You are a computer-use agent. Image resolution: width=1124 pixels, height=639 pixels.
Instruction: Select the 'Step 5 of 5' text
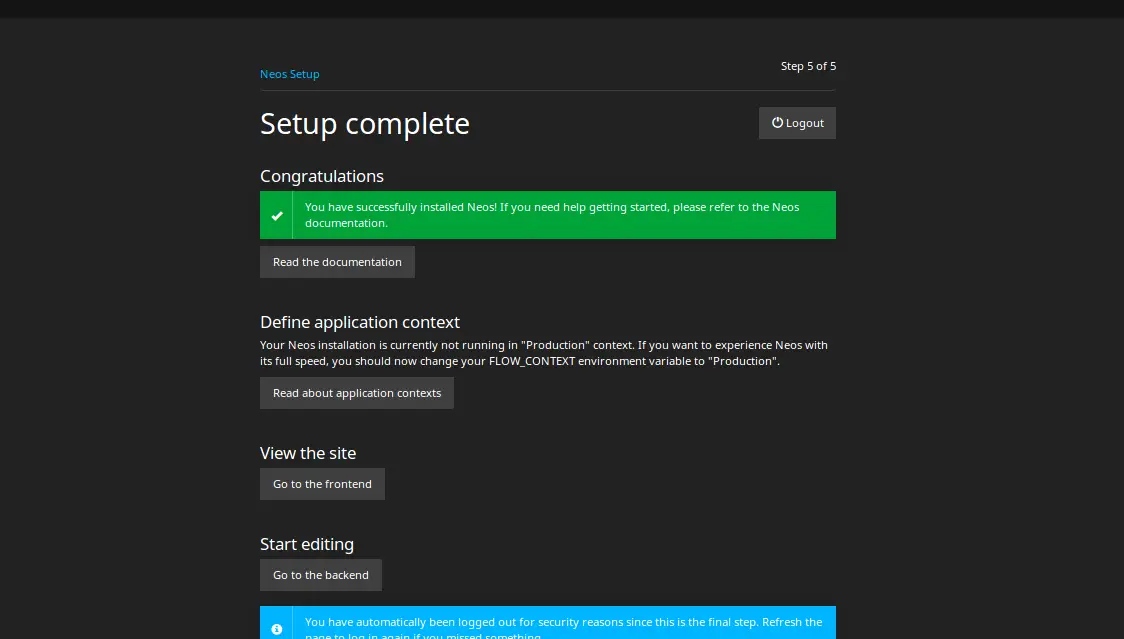tap(808, 66)
